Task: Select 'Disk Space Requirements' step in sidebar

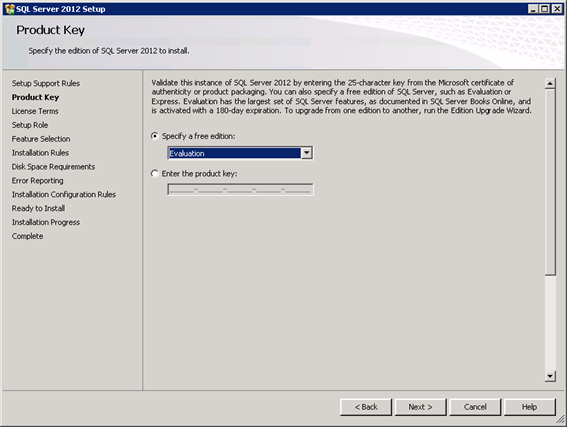Action: click(53, 167)
